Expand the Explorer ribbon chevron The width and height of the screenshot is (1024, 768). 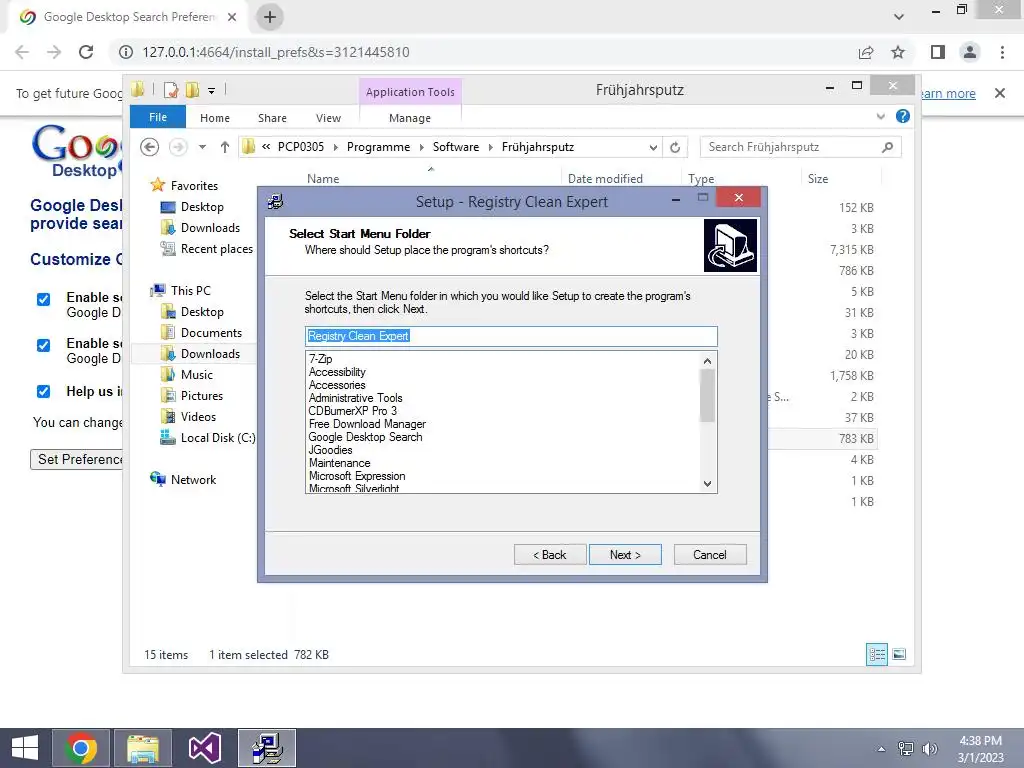pyautogui.click(x=881, y=116)
